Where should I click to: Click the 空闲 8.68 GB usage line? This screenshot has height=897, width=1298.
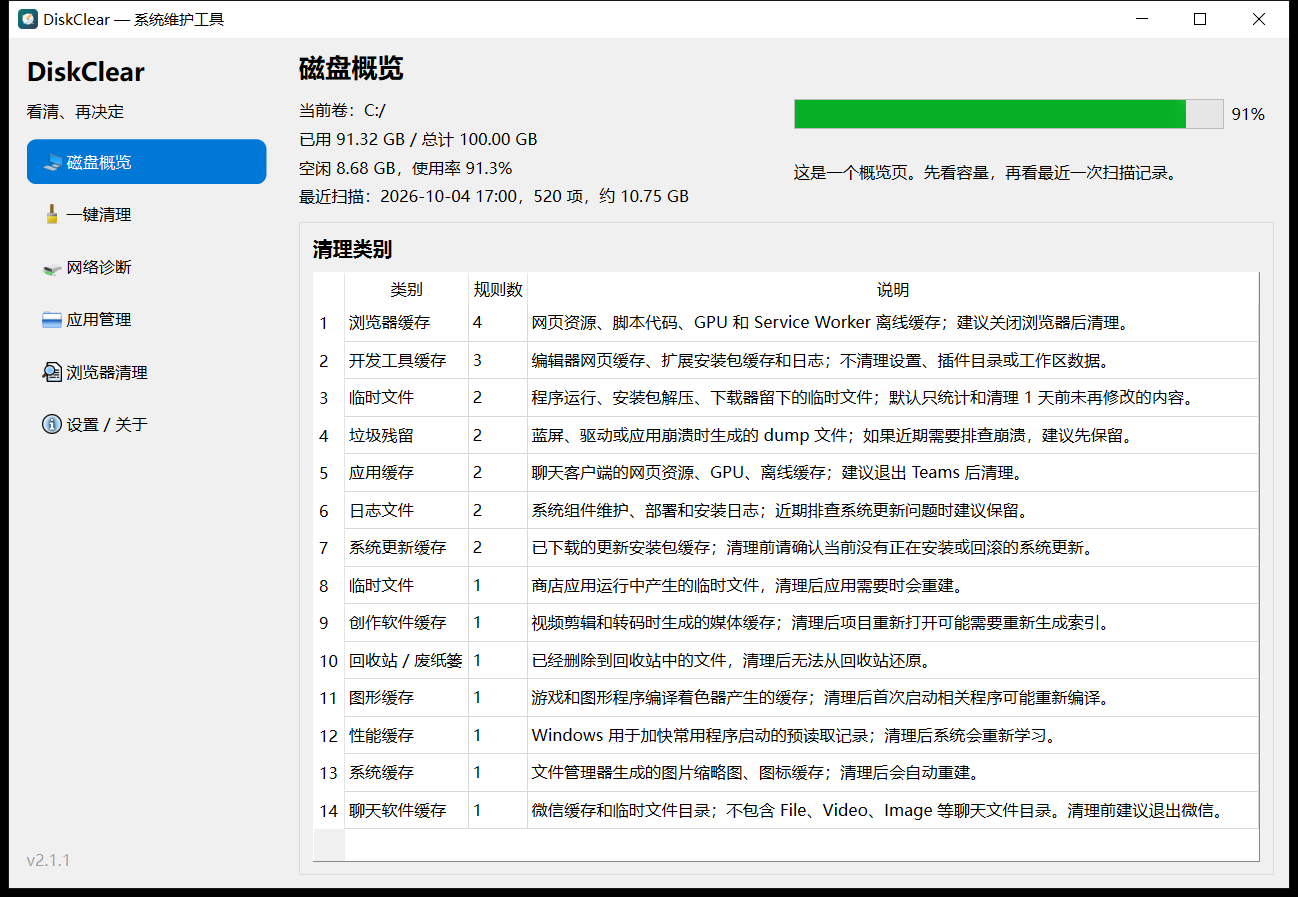[x=405, y=168]
